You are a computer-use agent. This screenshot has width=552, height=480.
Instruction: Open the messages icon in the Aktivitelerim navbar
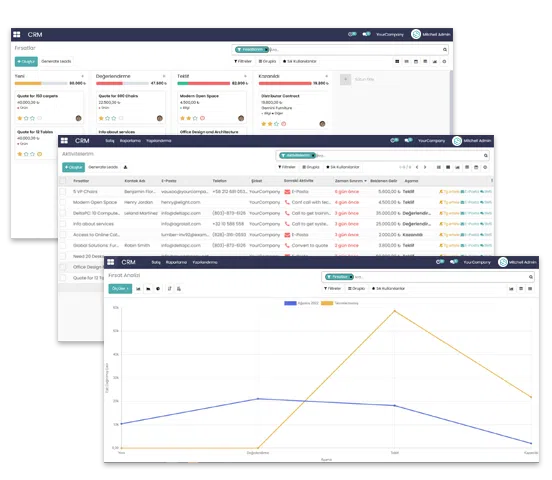[408, 141]
